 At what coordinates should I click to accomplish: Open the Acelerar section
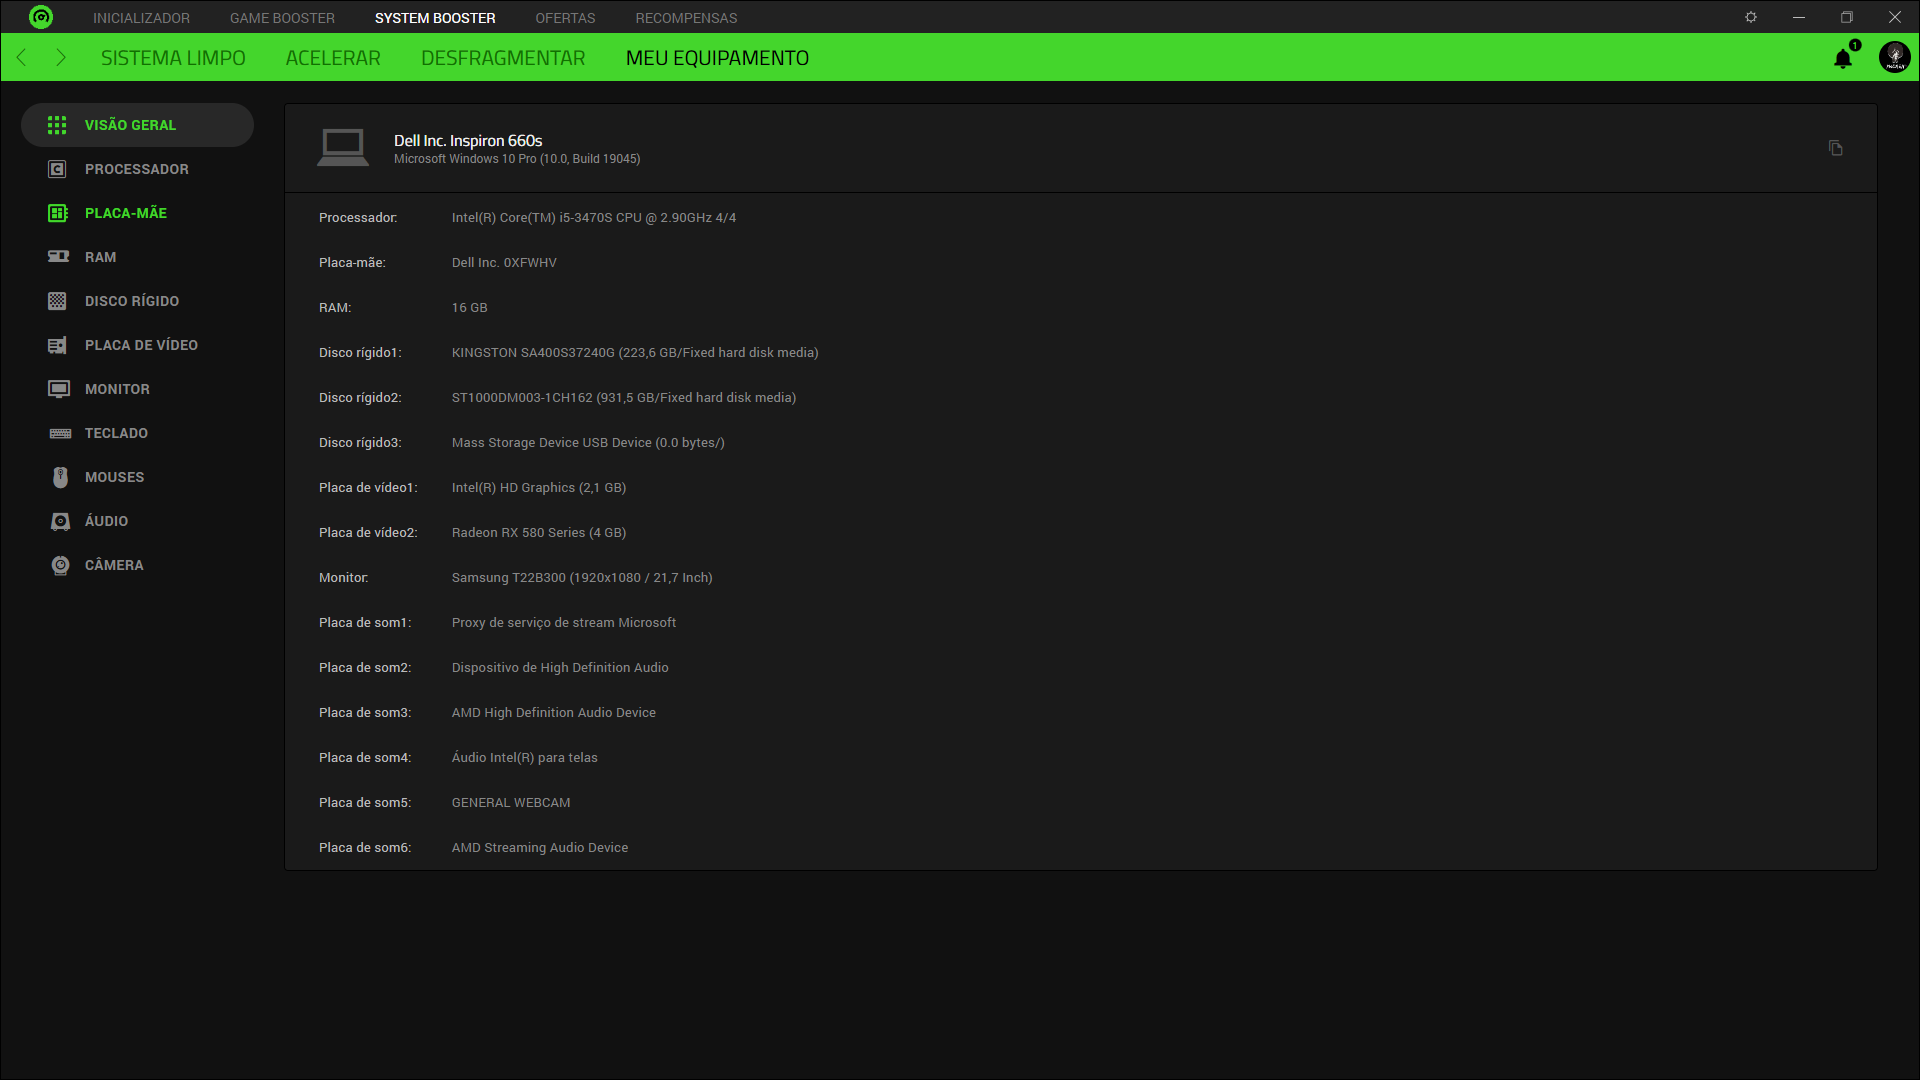coord(333,58)
